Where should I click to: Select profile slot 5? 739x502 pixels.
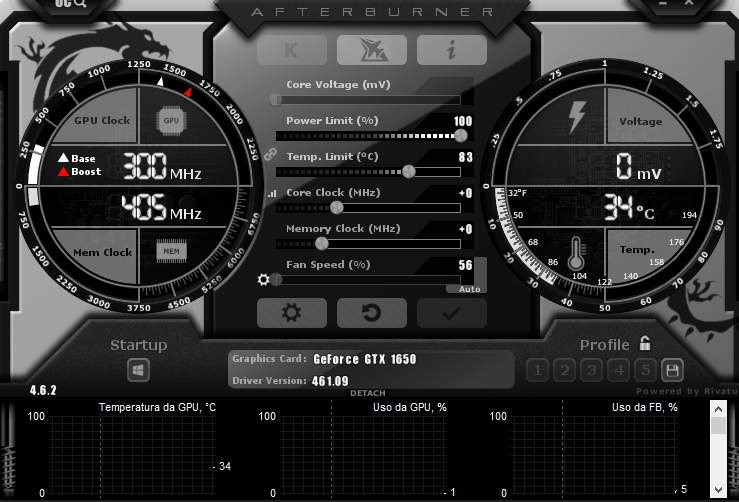(x=646, y=370)
